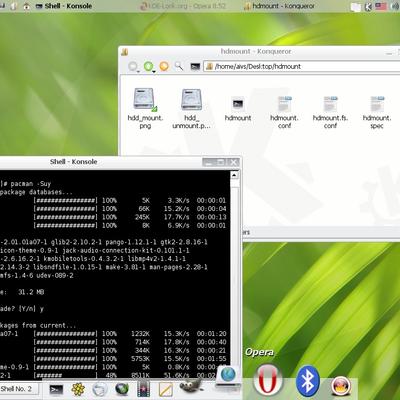The height and width of the screenshot is (400, 400).
Task: Launch the pencil note editor icon in dock
Action: [x=166, y=389]
